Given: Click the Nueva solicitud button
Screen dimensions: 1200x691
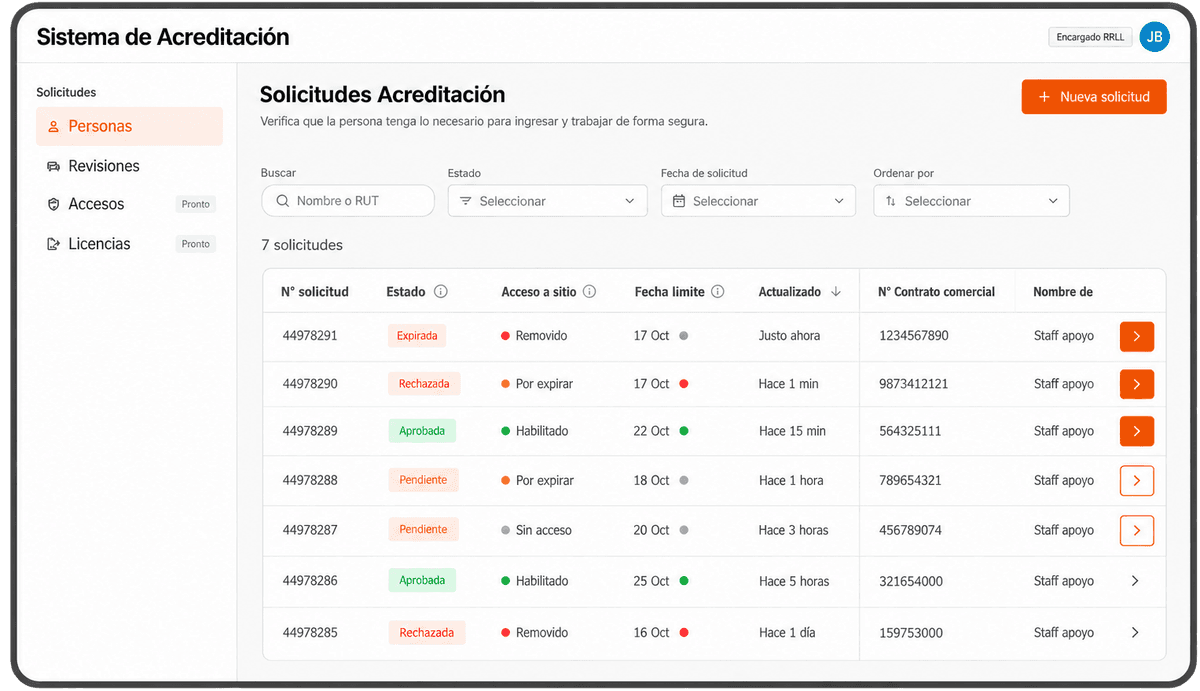Looking at the screenshot, I should (x=1094, y=97).
